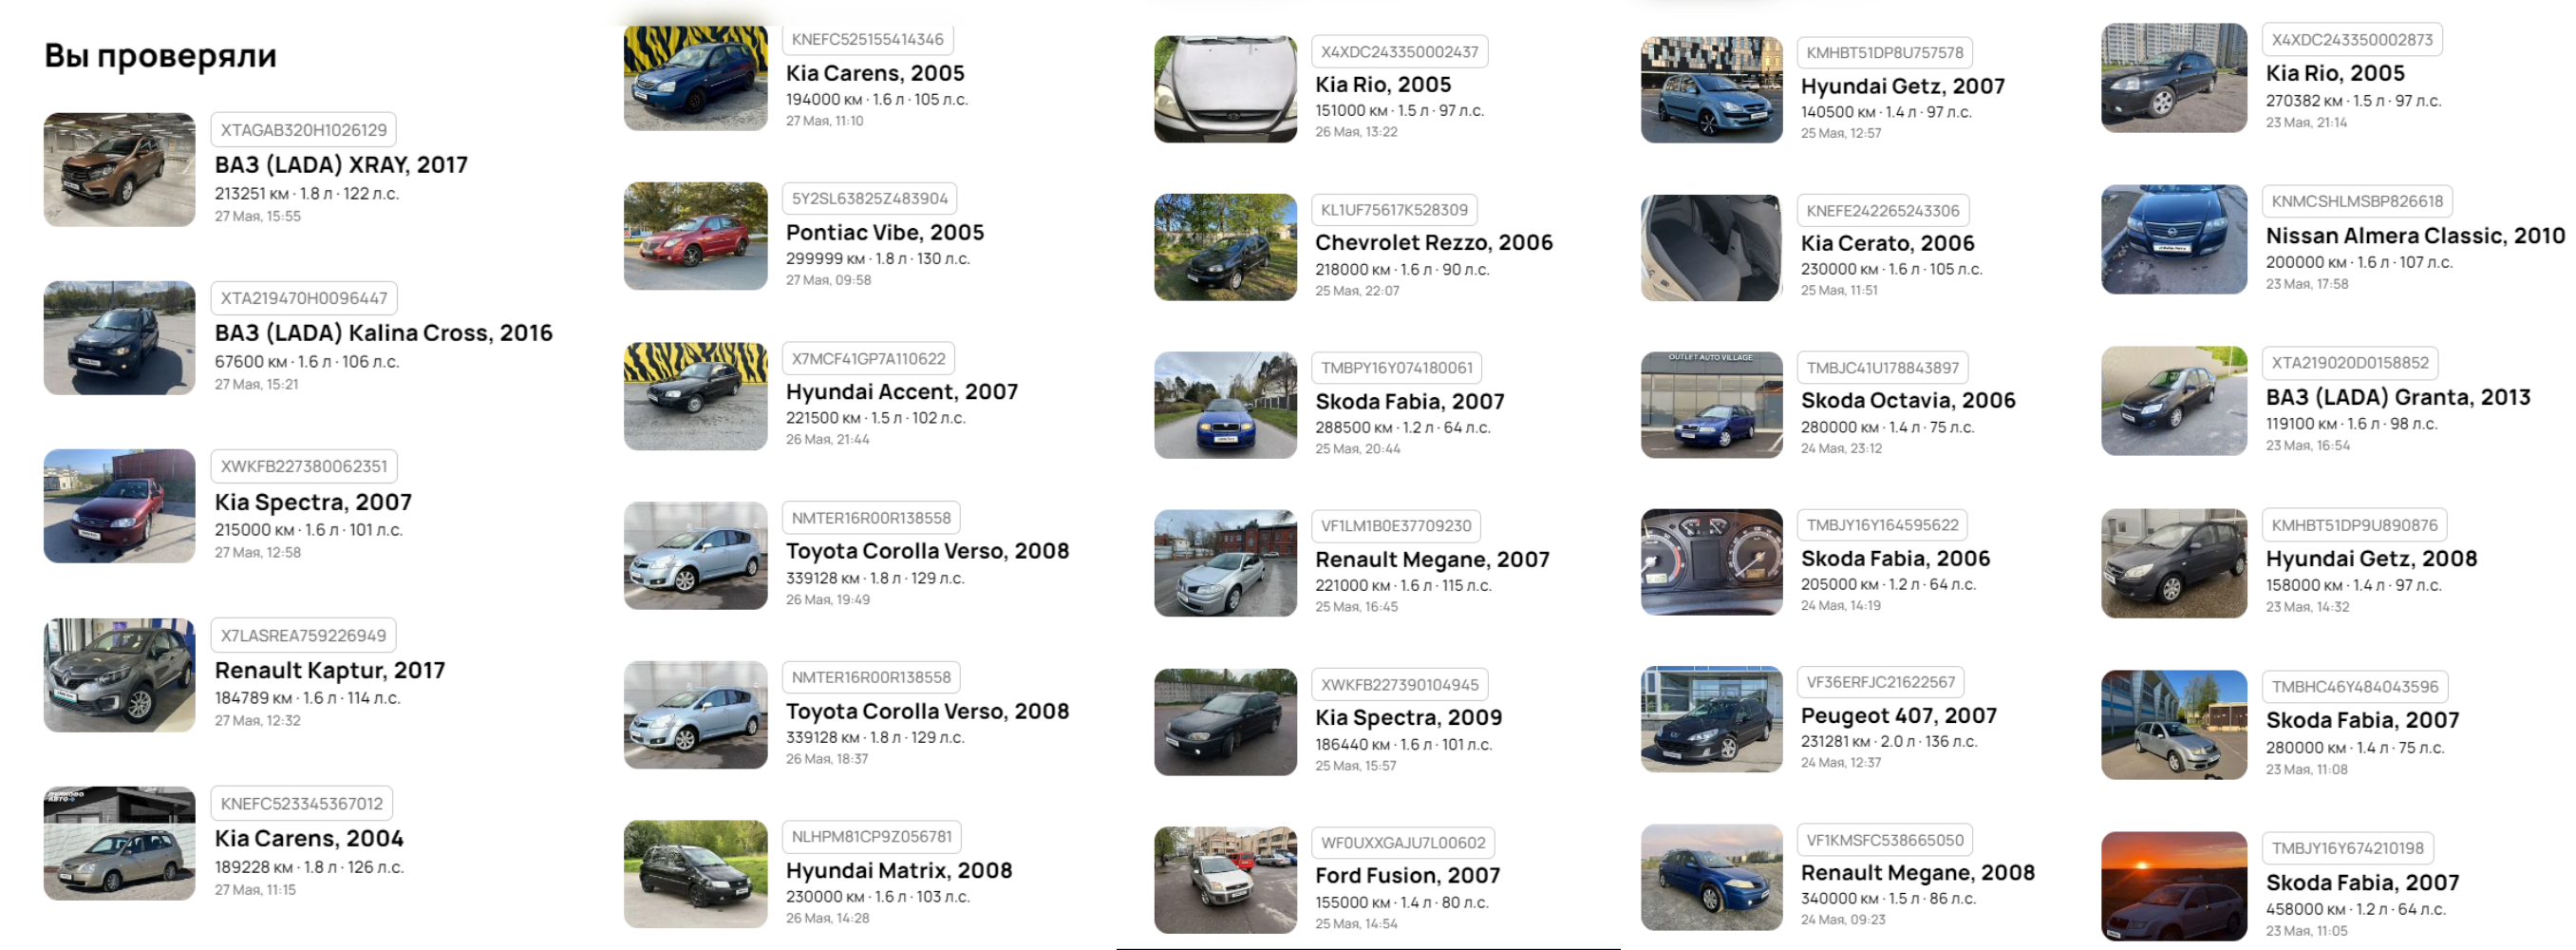Select the Renault Kaptur, 2017 thumbnail
2576x950 pixels.
(x=119, y=675)
